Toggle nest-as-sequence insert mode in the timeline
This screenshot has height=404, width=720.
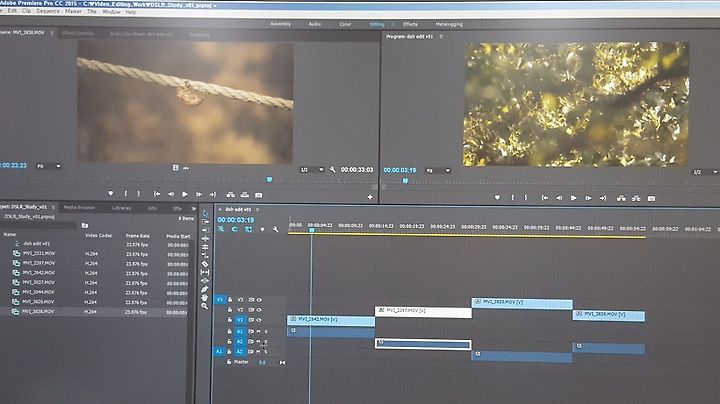point(221,229)
